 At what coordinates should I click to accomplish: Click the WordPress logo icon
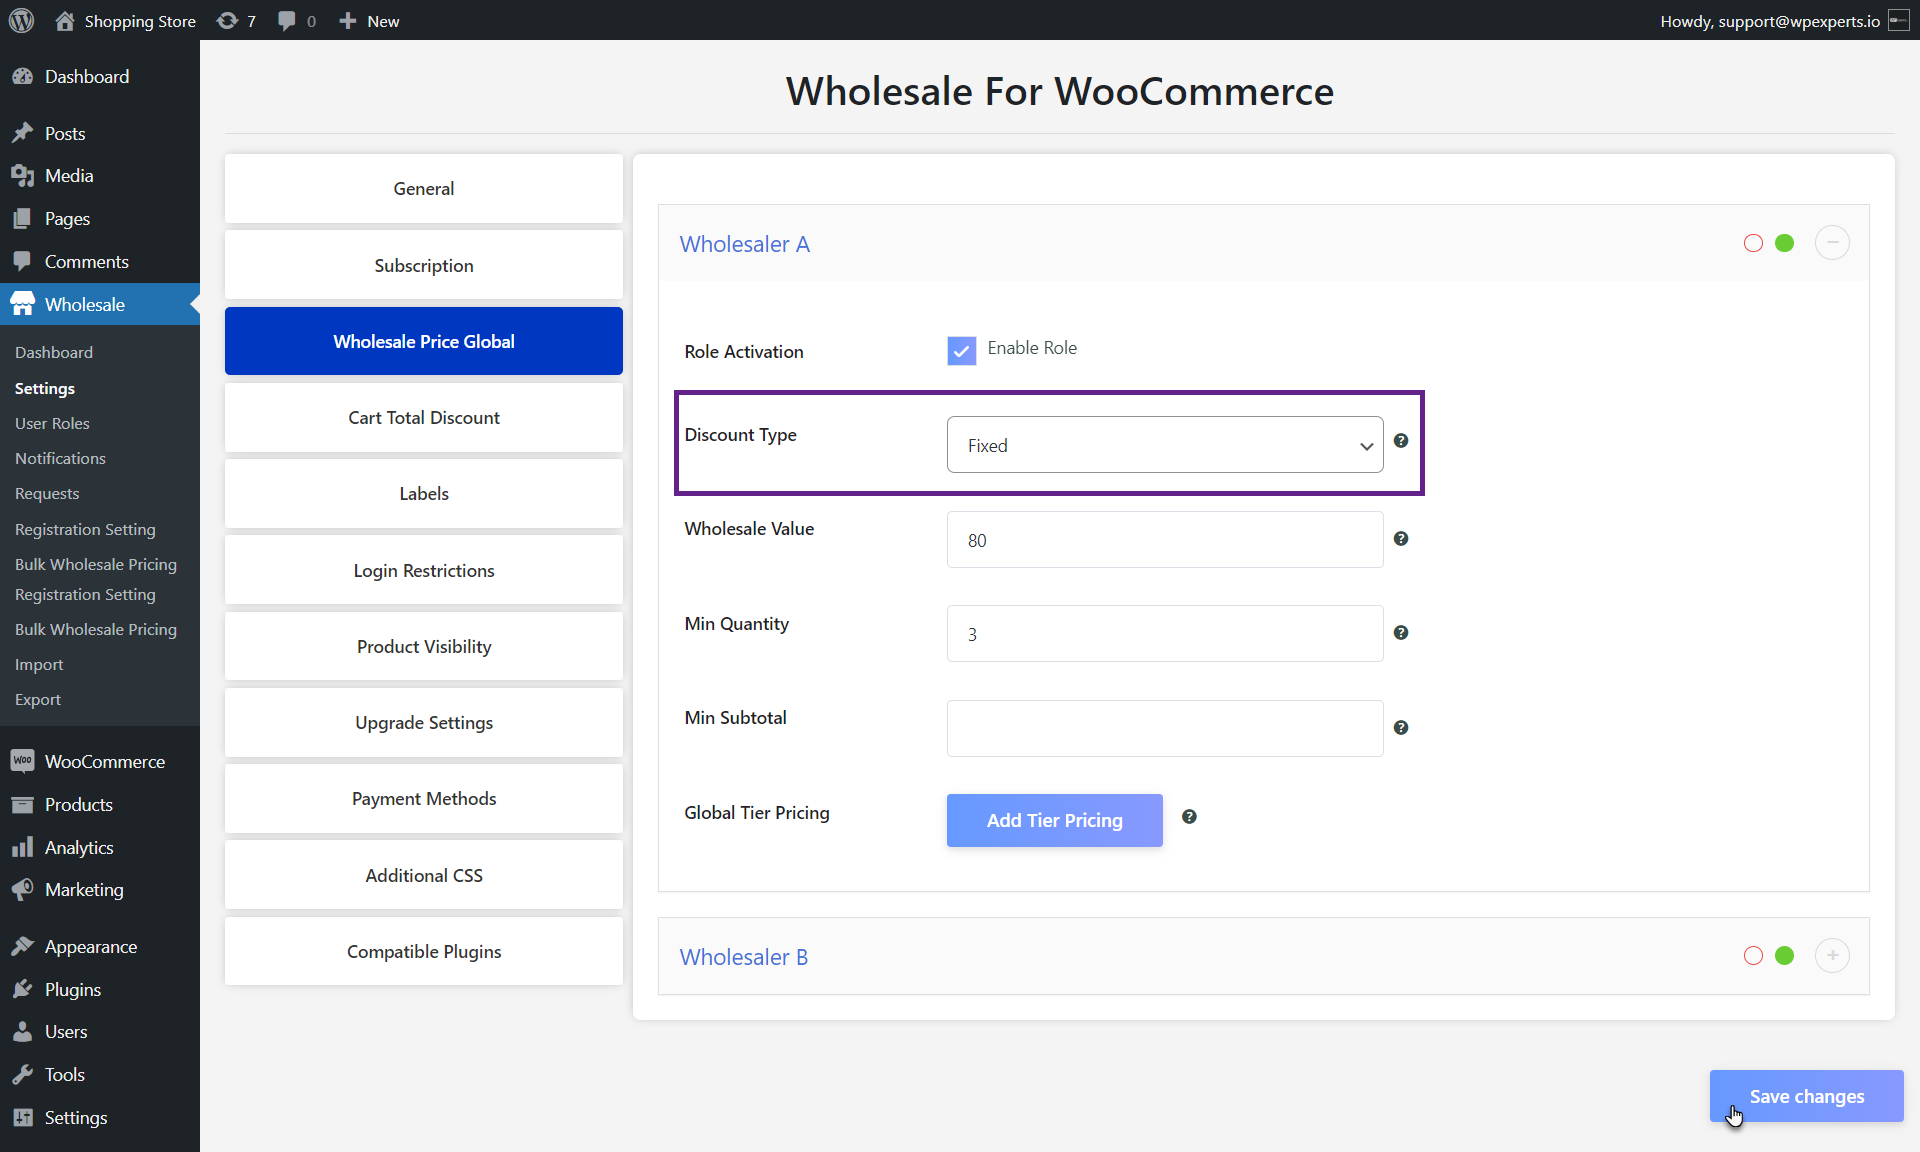pos(21,20)
